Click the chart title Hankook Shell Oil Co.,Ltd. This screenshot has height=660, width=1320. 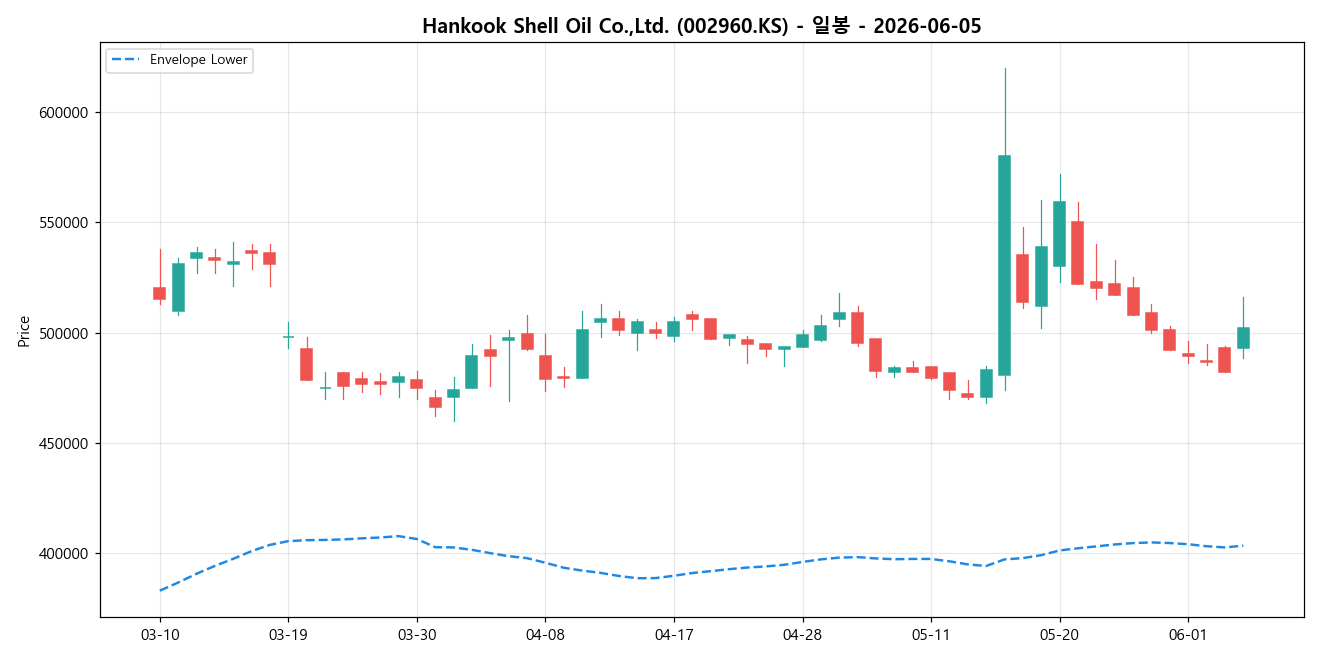tap(701, 26)
